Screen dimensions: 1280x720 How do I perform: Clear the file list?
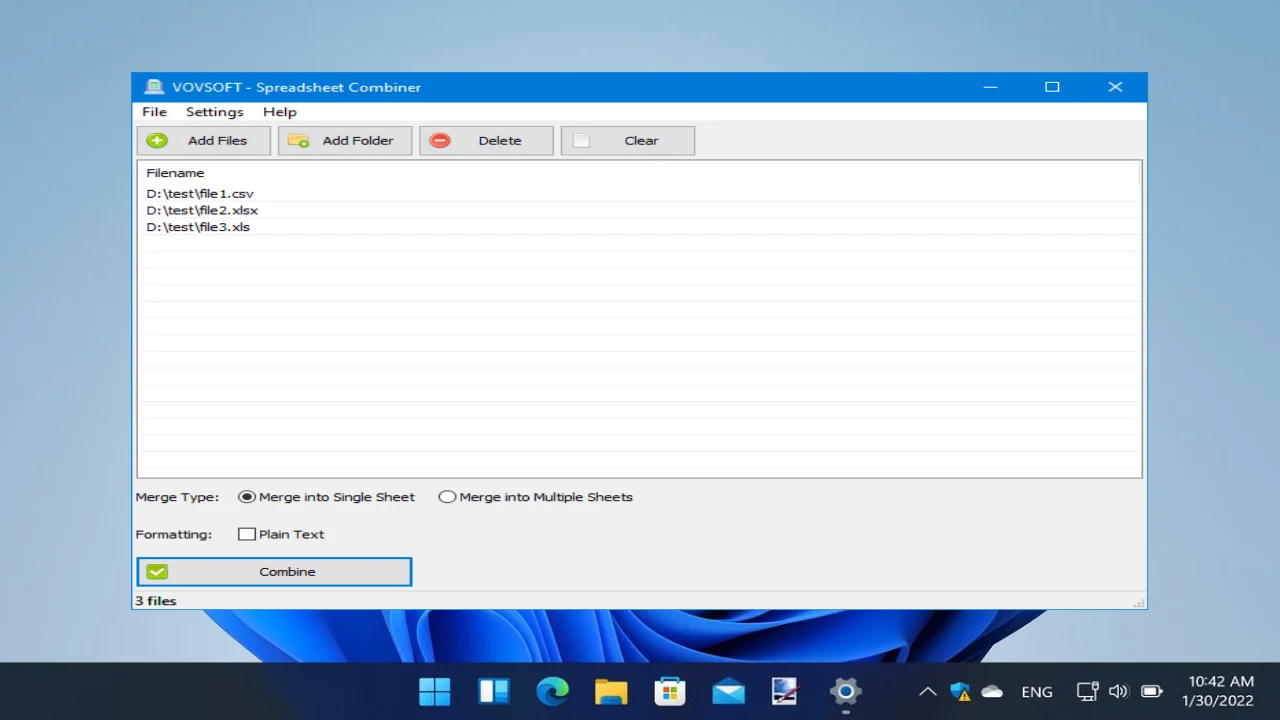click(628, 141)
